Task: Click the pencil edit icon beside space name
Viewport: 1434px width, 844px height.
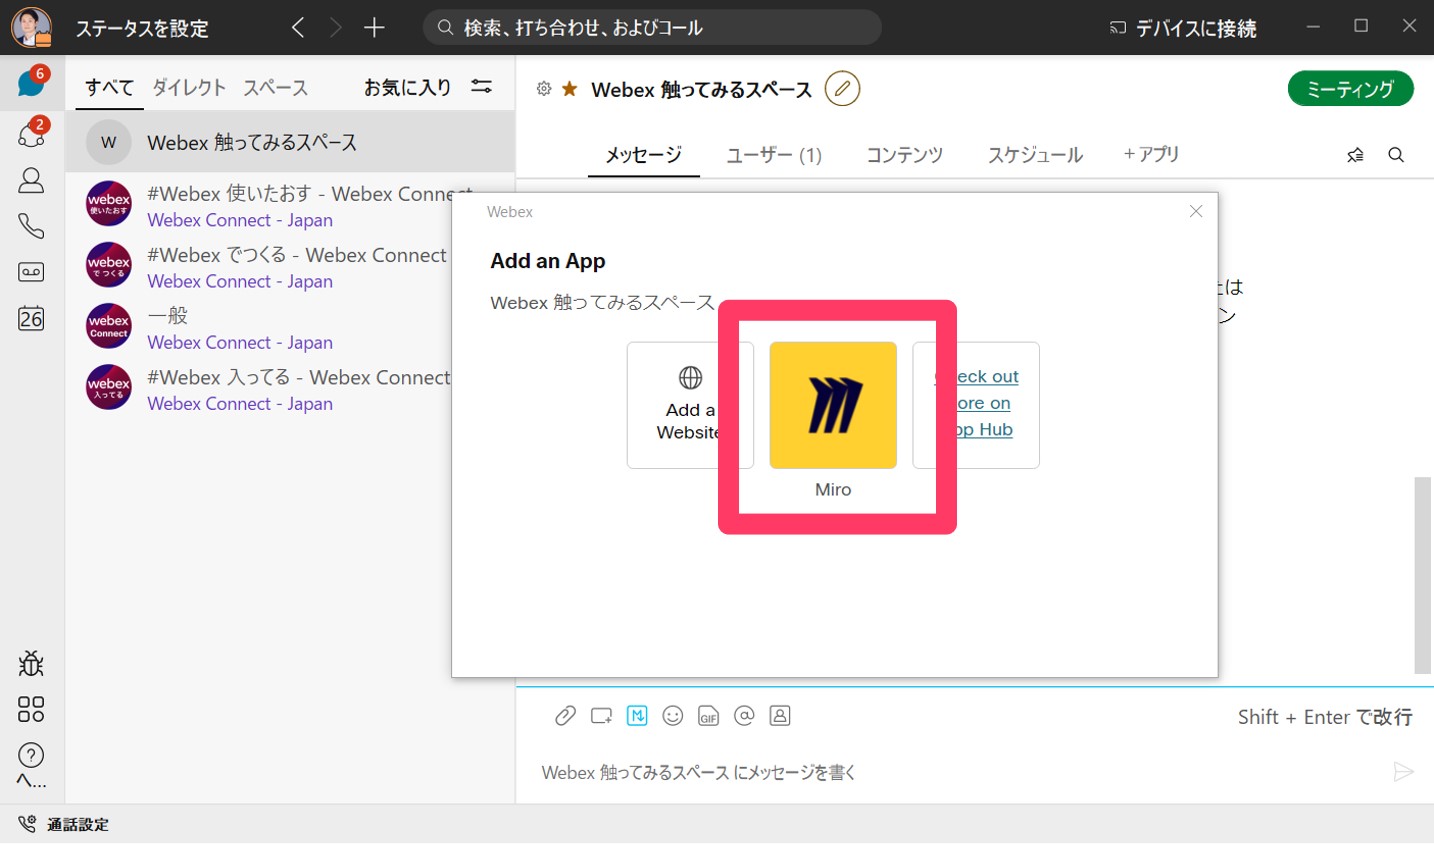Action: pyautogui.click(x=842, y=89)
